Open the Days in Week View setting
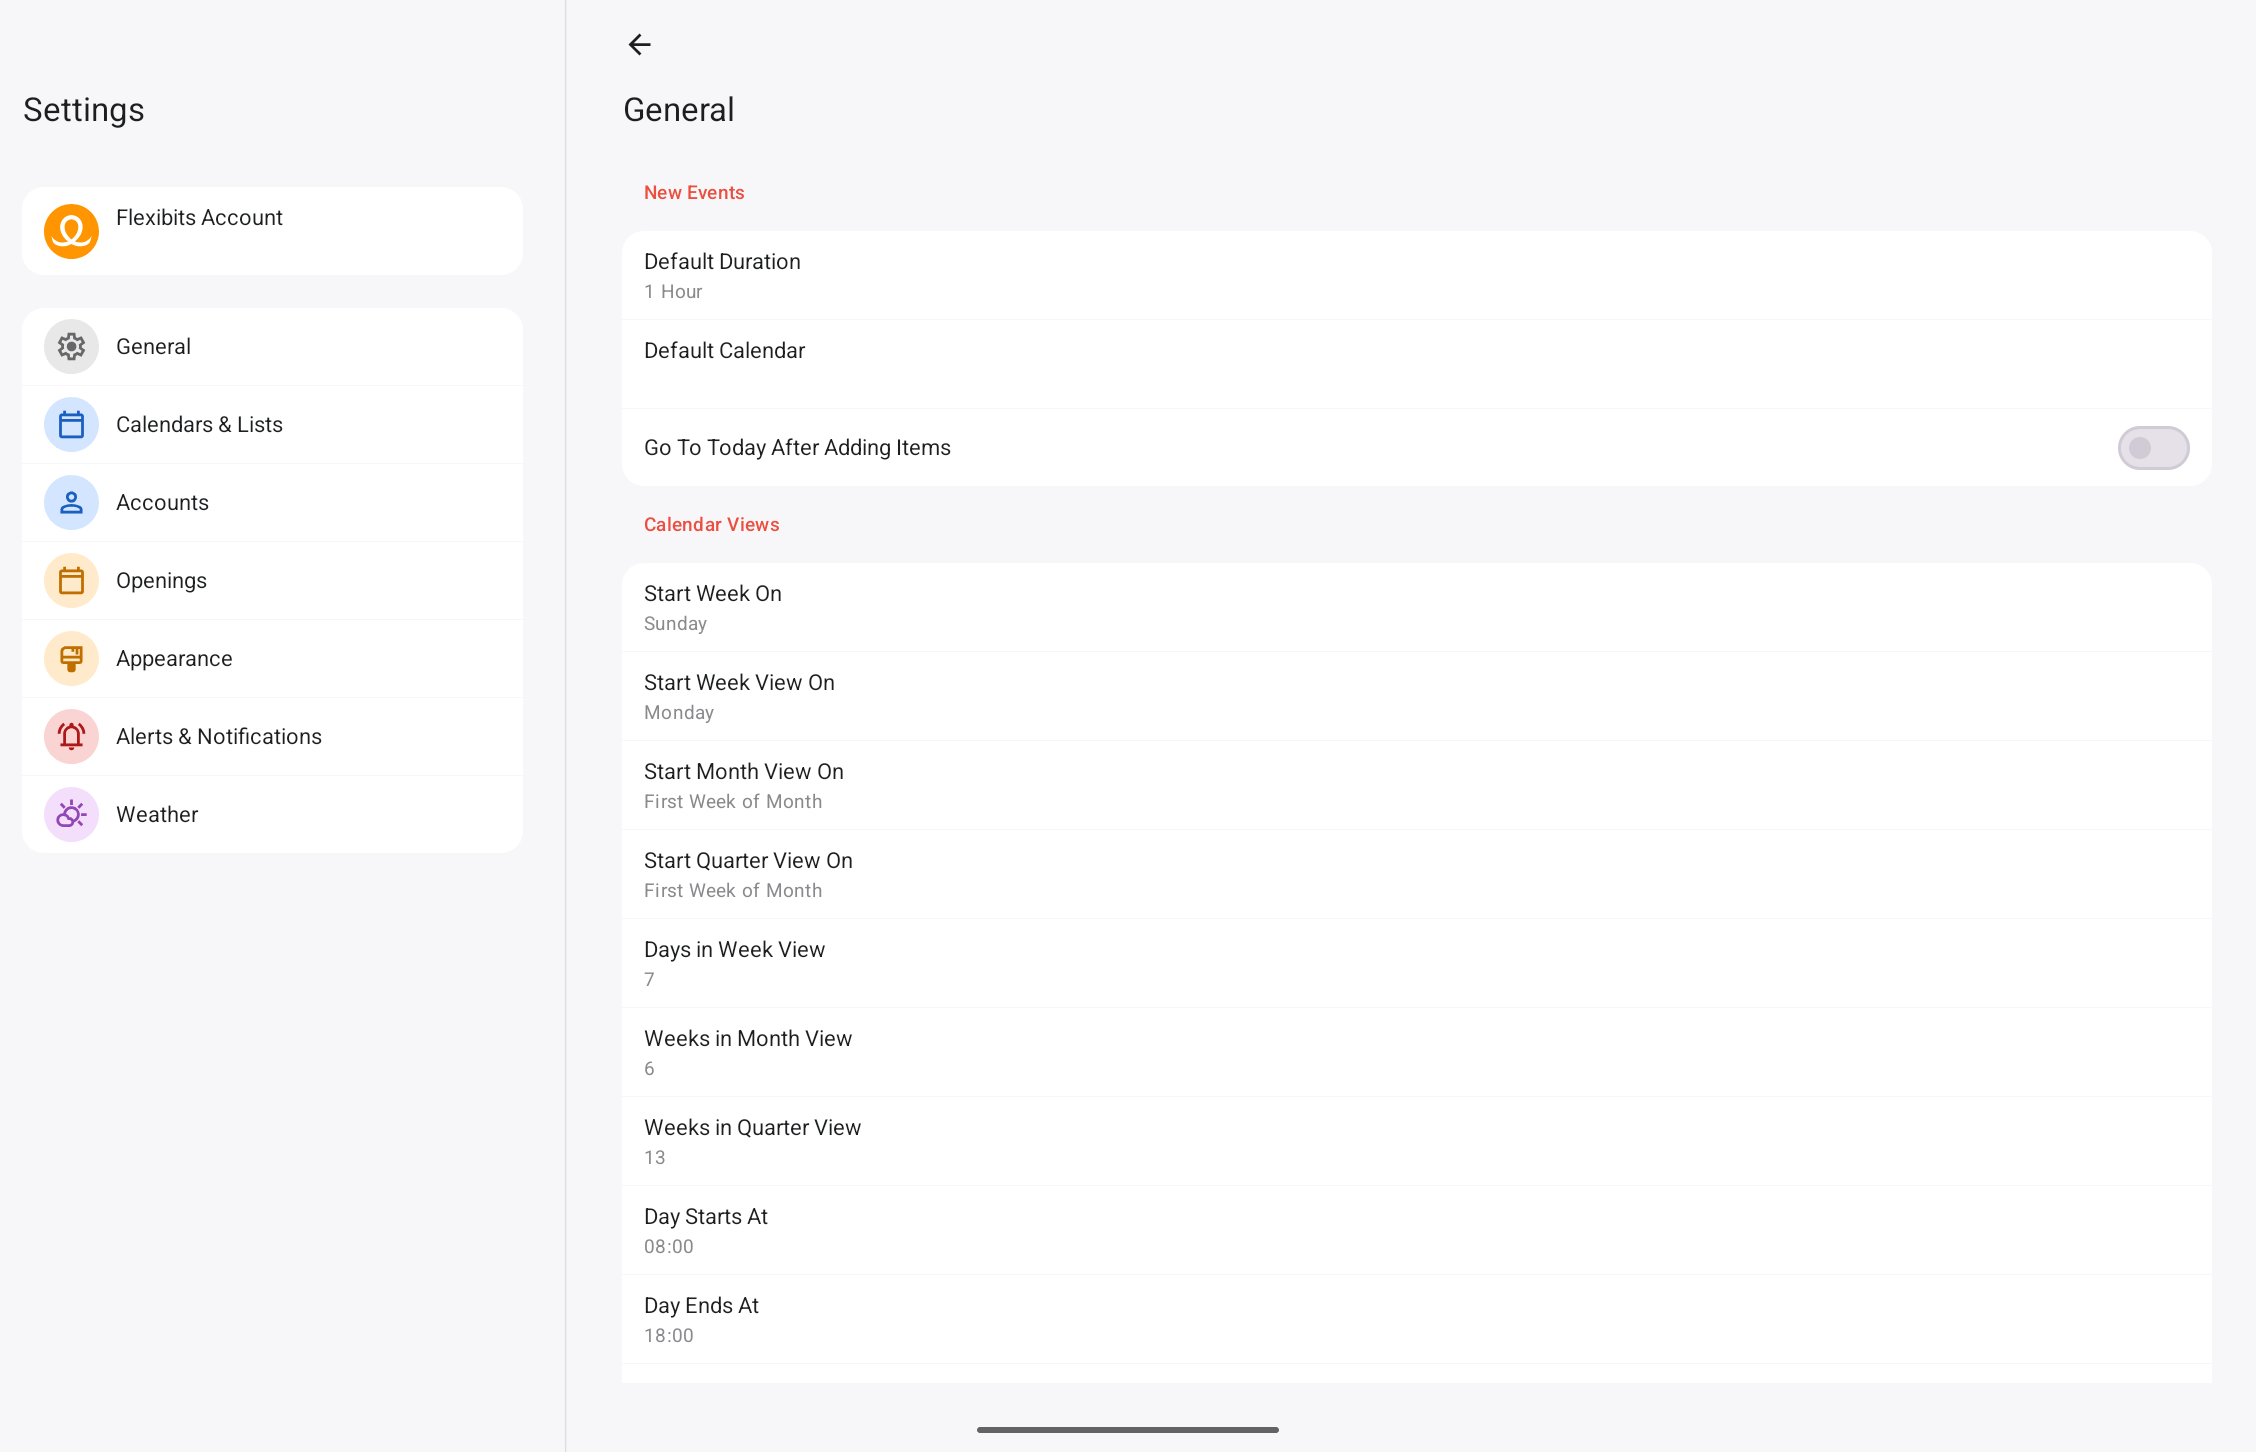Viewport: 2256px width, 1452px height. 1416,964
